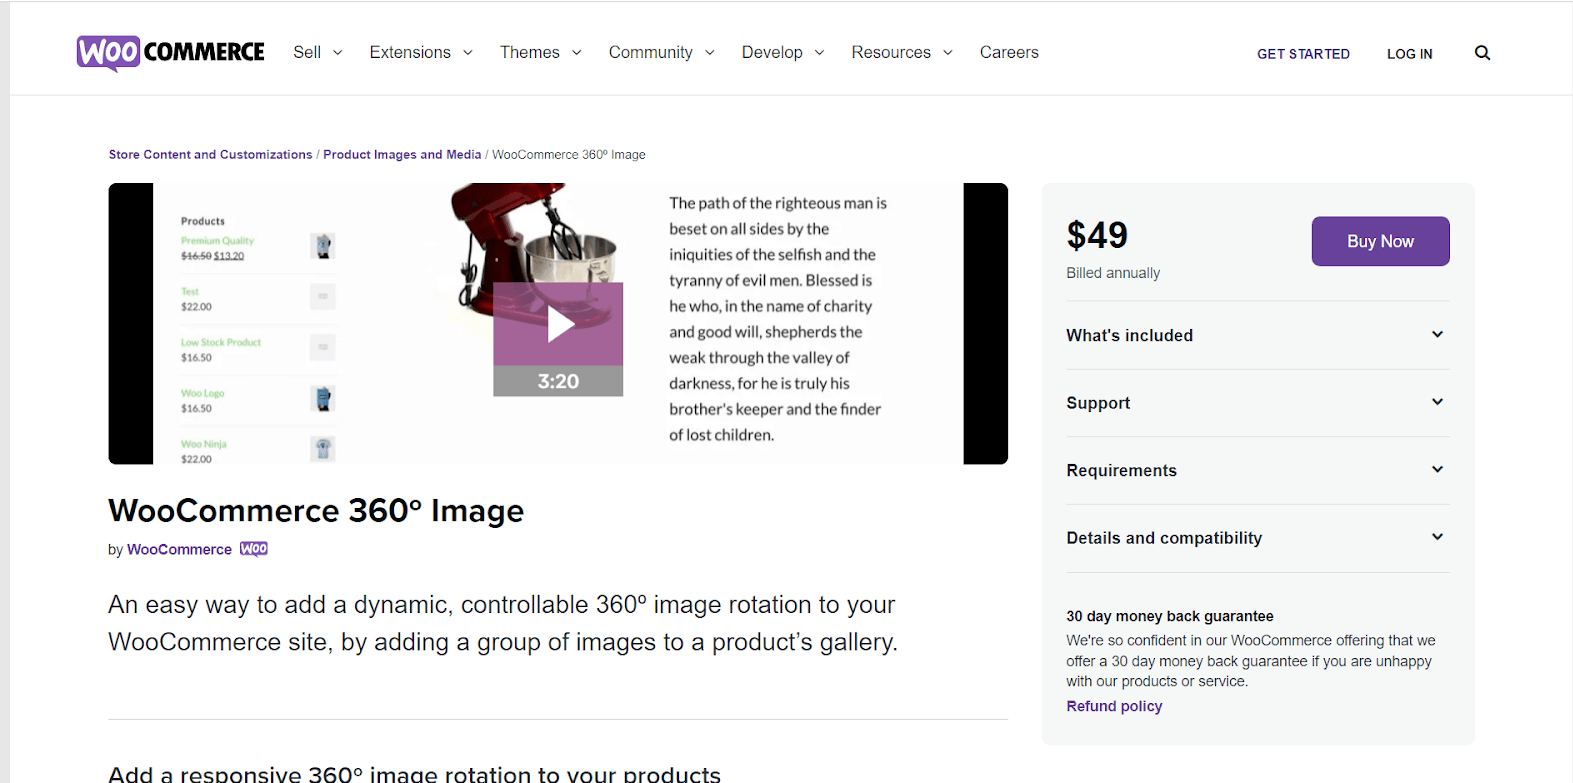Click Low Stock Product in video preview
Viewport: 1573px width, 783px height.
tap(221, 342)
